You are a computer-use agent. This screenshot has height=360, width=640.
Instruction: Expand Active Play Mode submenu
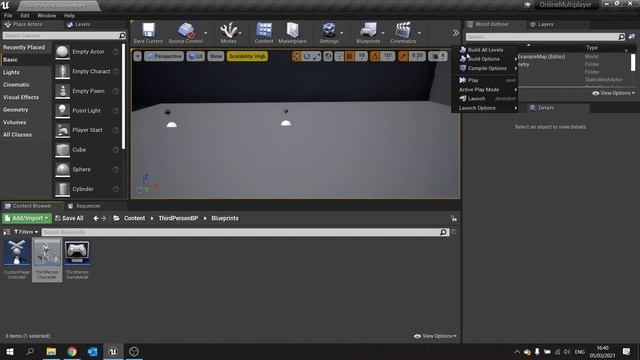[x=485, y=90]
